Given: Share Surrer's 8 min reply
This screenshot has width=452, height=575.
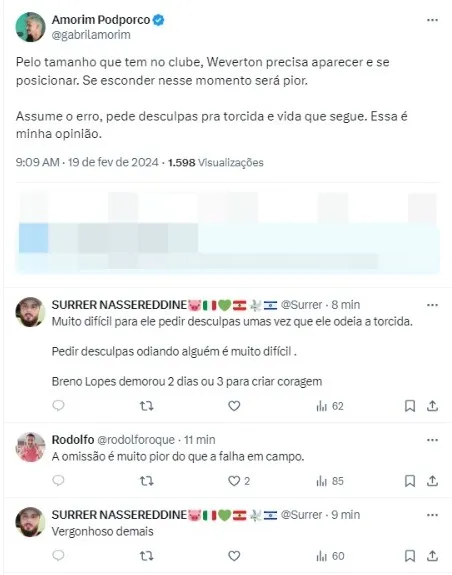Looking at the screenshot, I should click(432, 406).
